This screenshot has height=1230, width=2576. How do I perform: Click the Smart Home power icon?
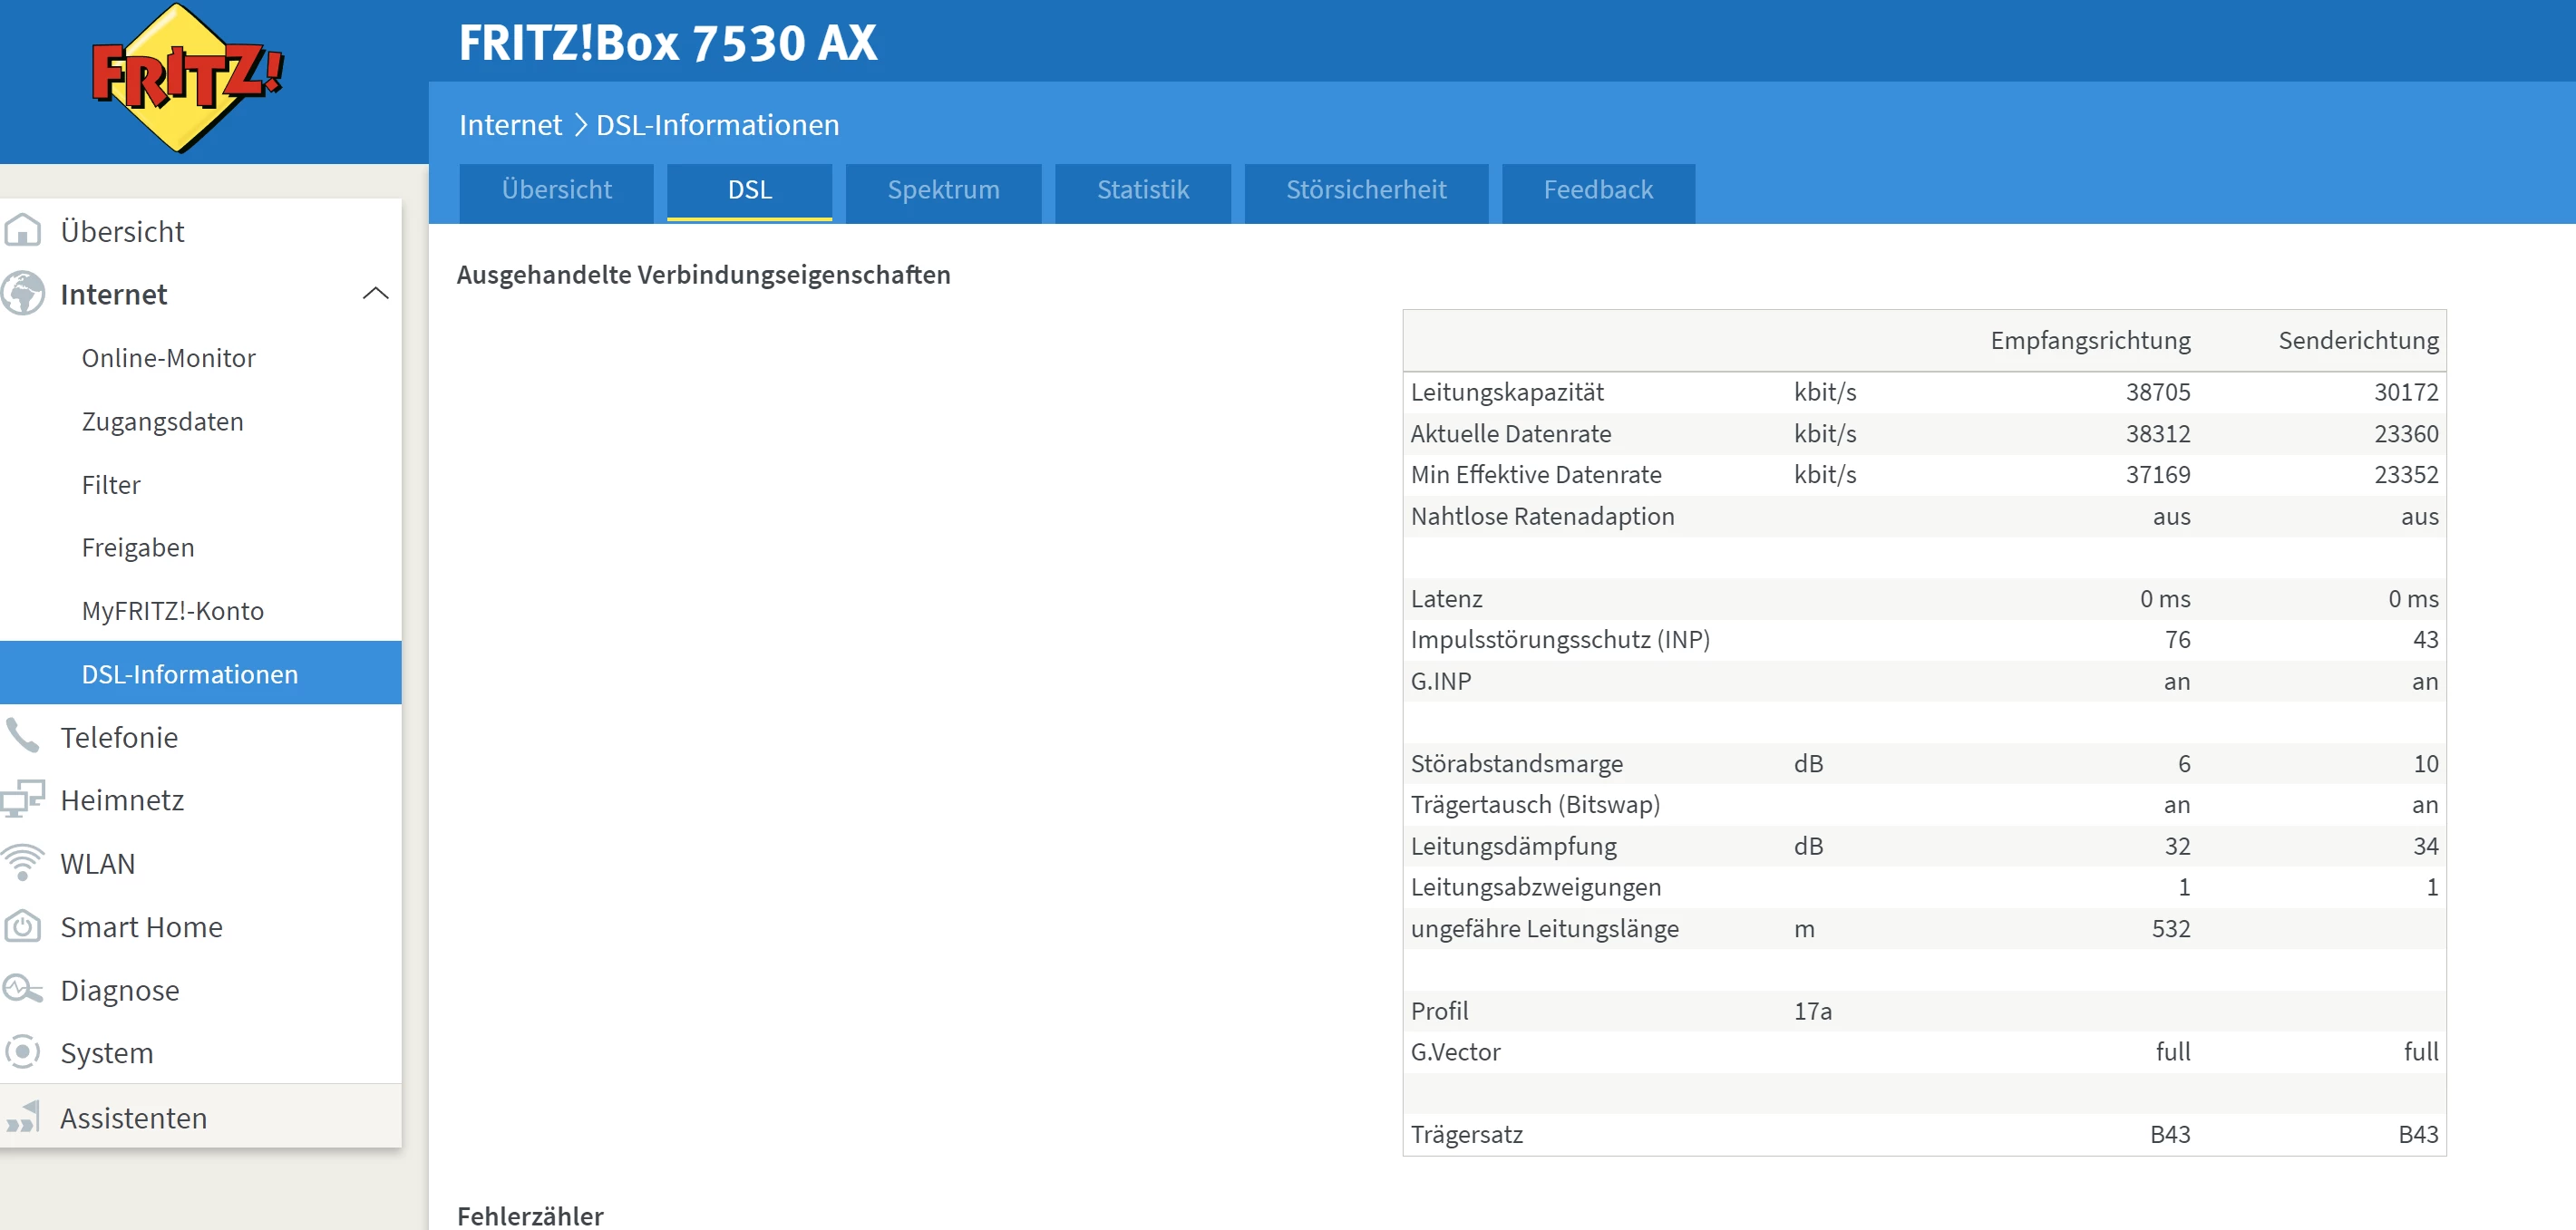22,926
